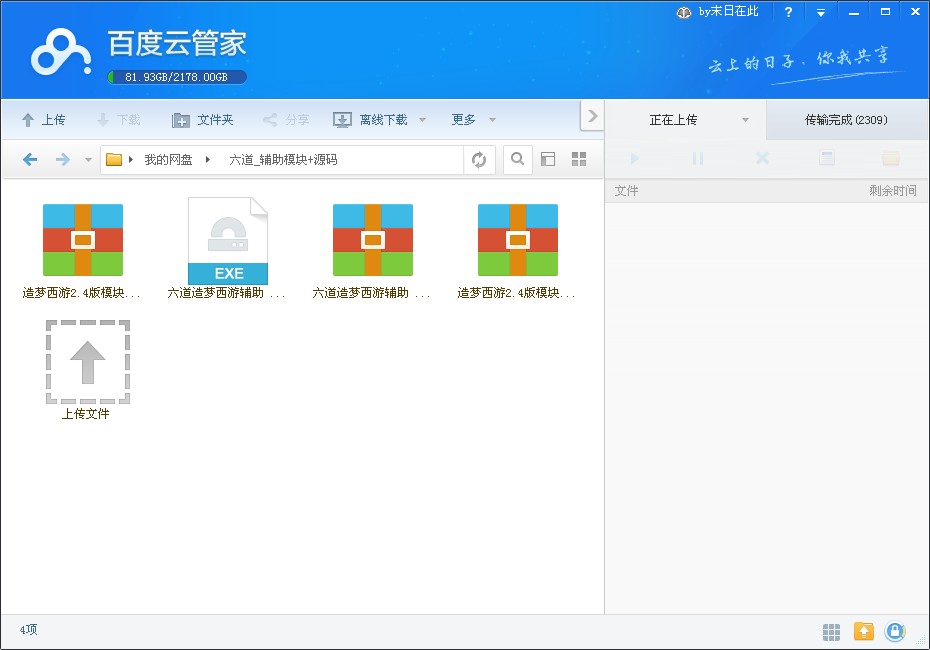Click the 81.93GB/2178.00GB storage usage bar
The height and width of the screenshot is (650, 930).
pos(177,77)
